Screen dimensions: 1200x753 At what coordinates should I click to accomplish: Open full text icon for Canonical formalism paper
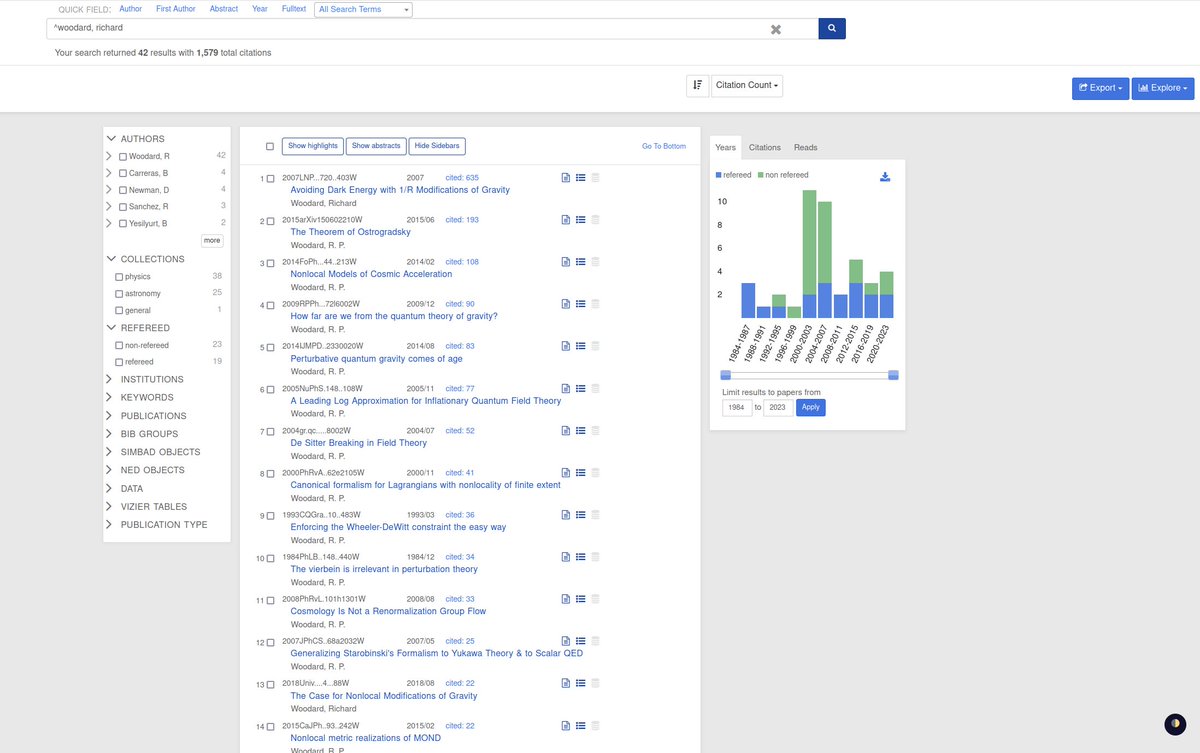(x=565, y=473)
